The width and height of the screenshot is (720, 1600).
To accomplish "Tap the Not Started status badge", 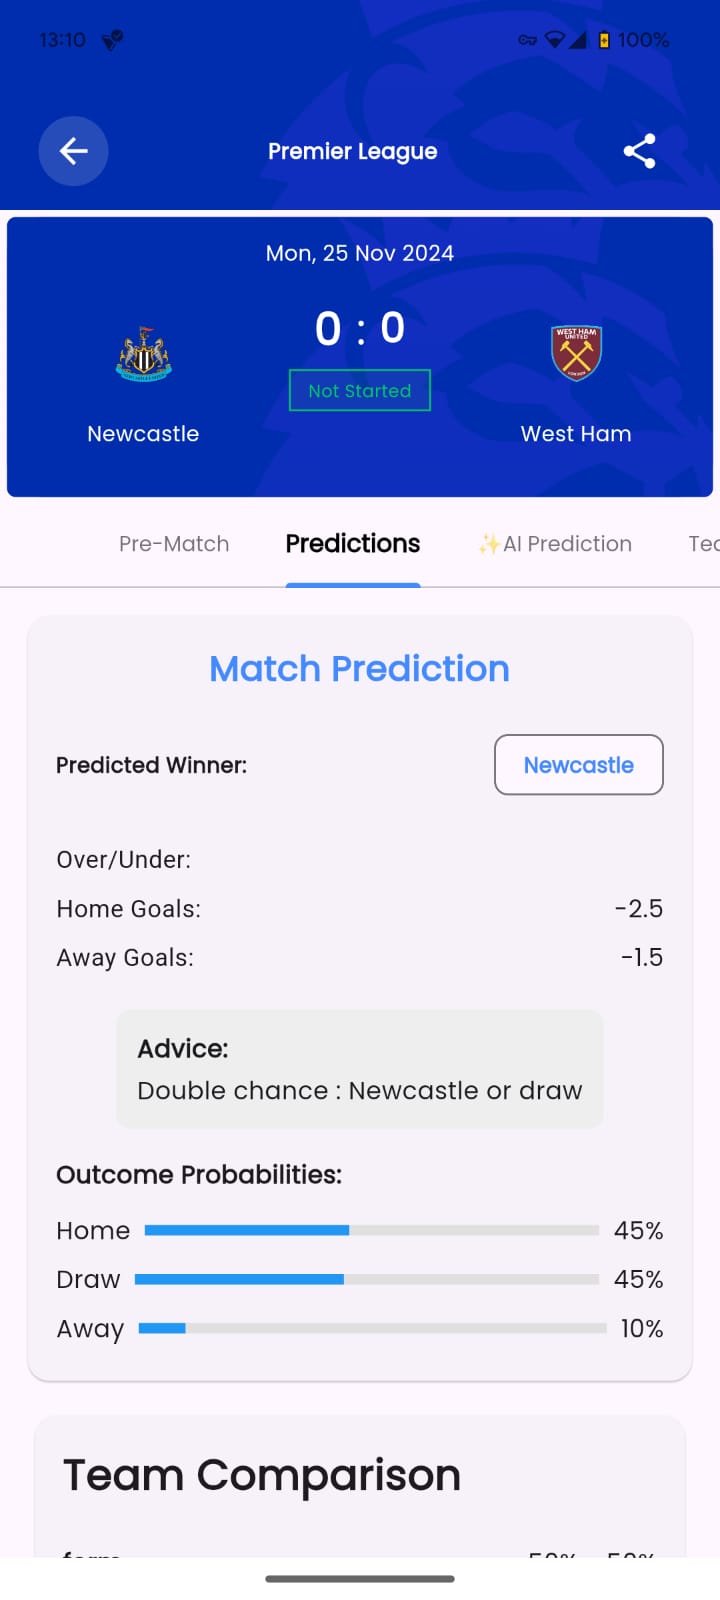I will pyautogui.click(x=359, y=391).
